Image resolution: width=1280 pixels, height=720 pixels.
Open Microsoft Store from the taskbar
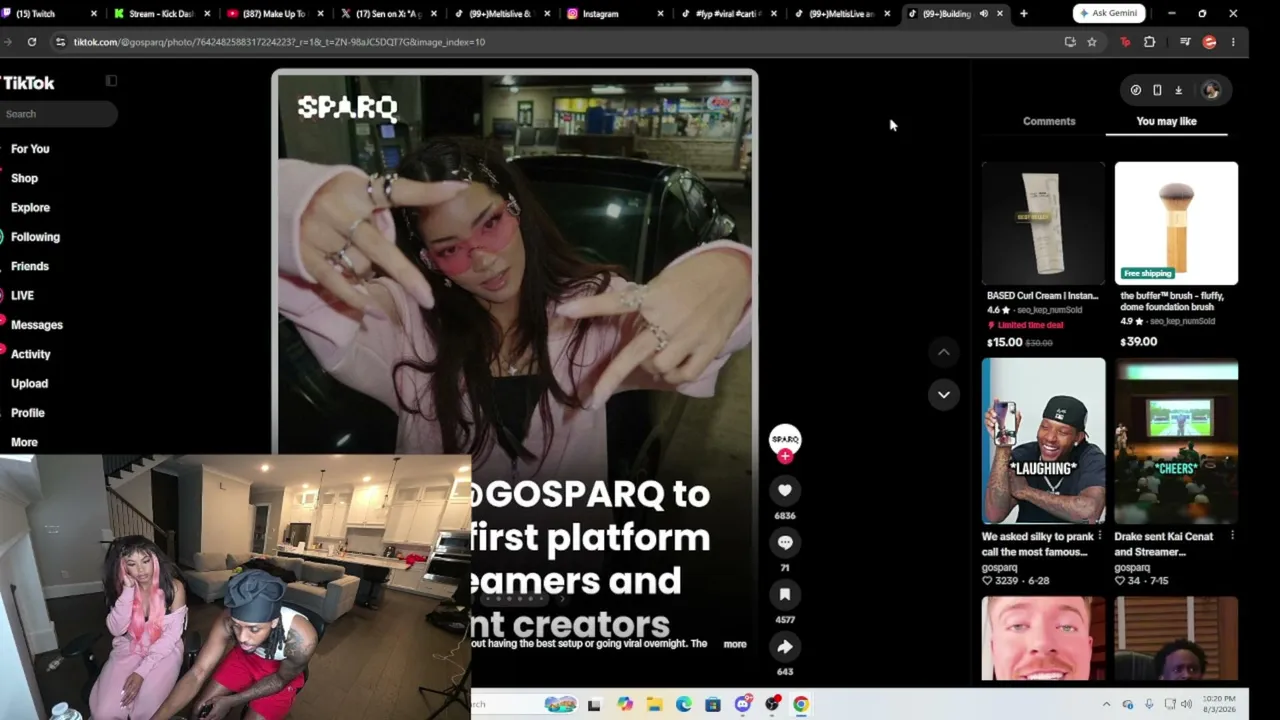712,704
